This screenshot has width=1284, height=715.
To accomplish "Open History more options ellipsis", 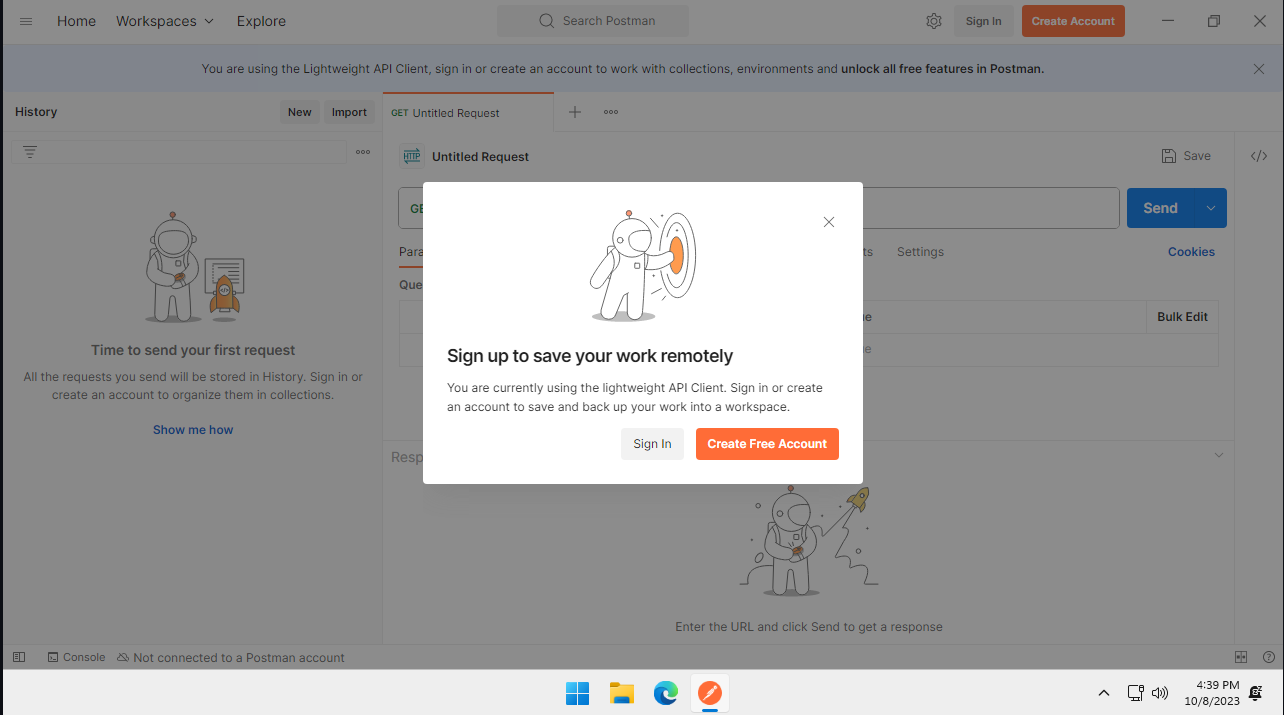I will pos(363,152).
